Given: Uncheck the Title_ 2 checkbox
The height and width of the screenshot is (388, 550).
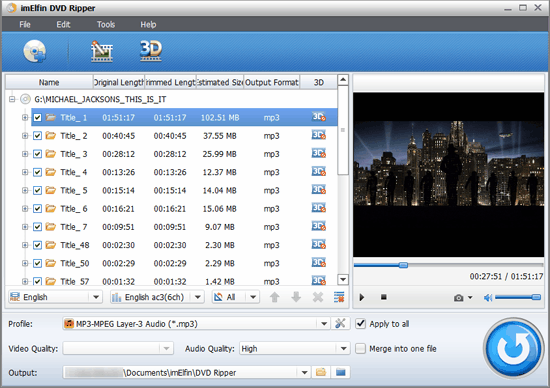Looking at the screenshot, I should click(x=38, y=136).
